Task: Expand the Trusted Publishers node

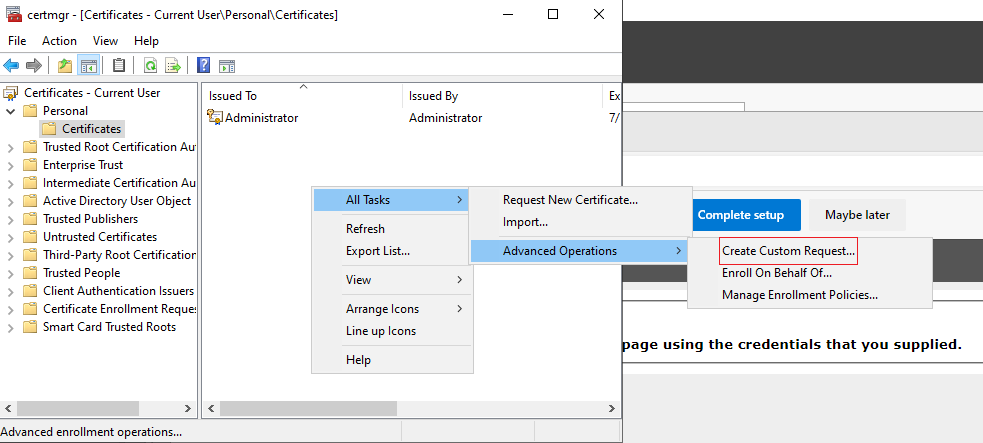Action: pyautogui.click(x=11, y=219)
